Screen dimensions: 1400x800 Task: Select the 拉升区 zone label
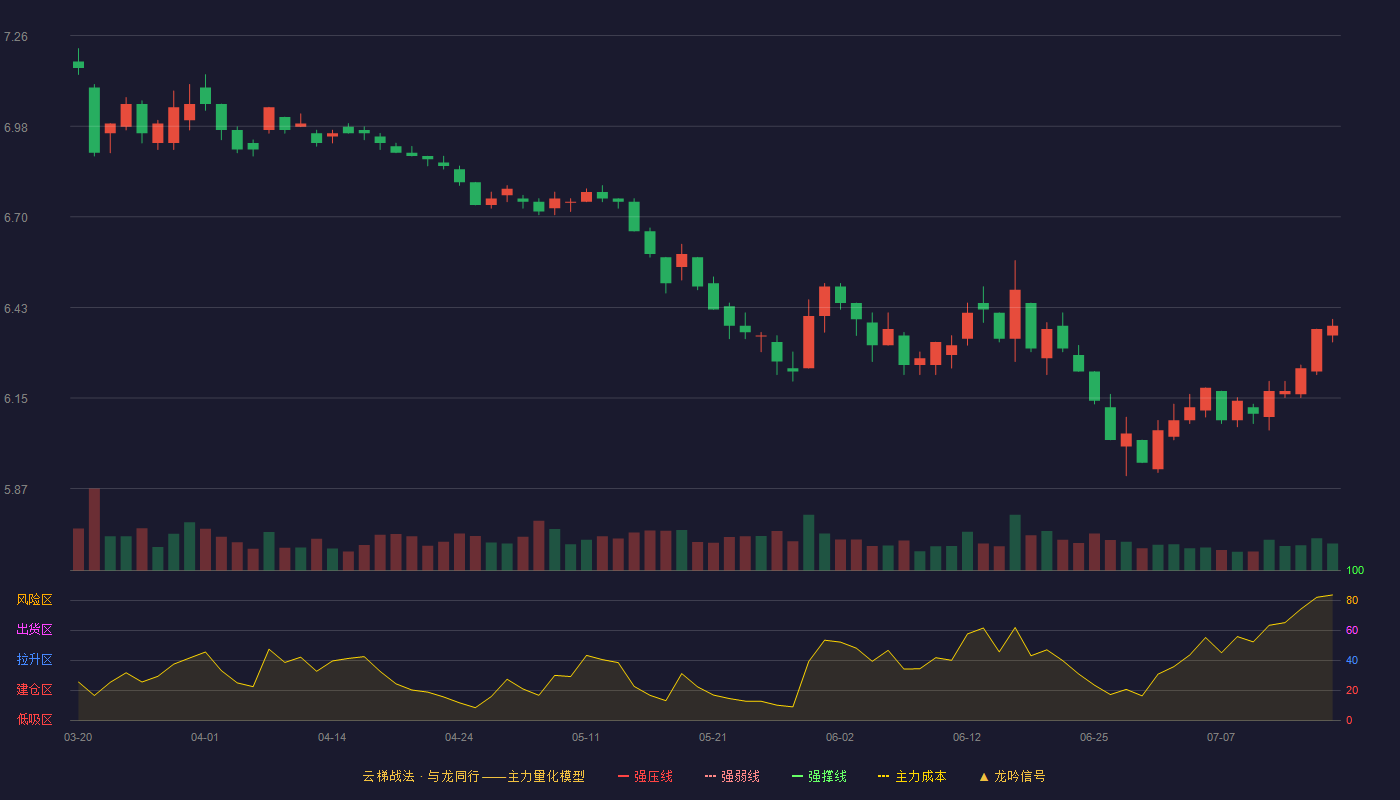point(34,660)
